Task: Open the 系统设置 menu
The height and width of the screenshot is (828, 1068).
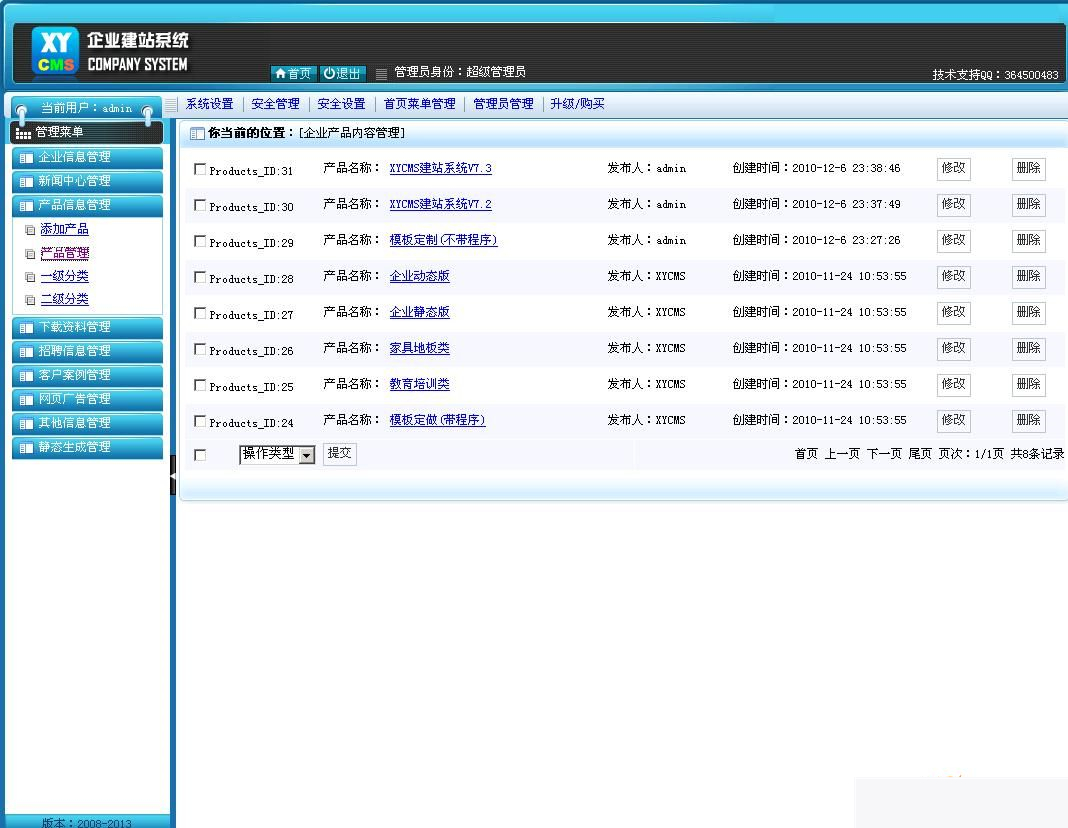Action: coord(211,103)
